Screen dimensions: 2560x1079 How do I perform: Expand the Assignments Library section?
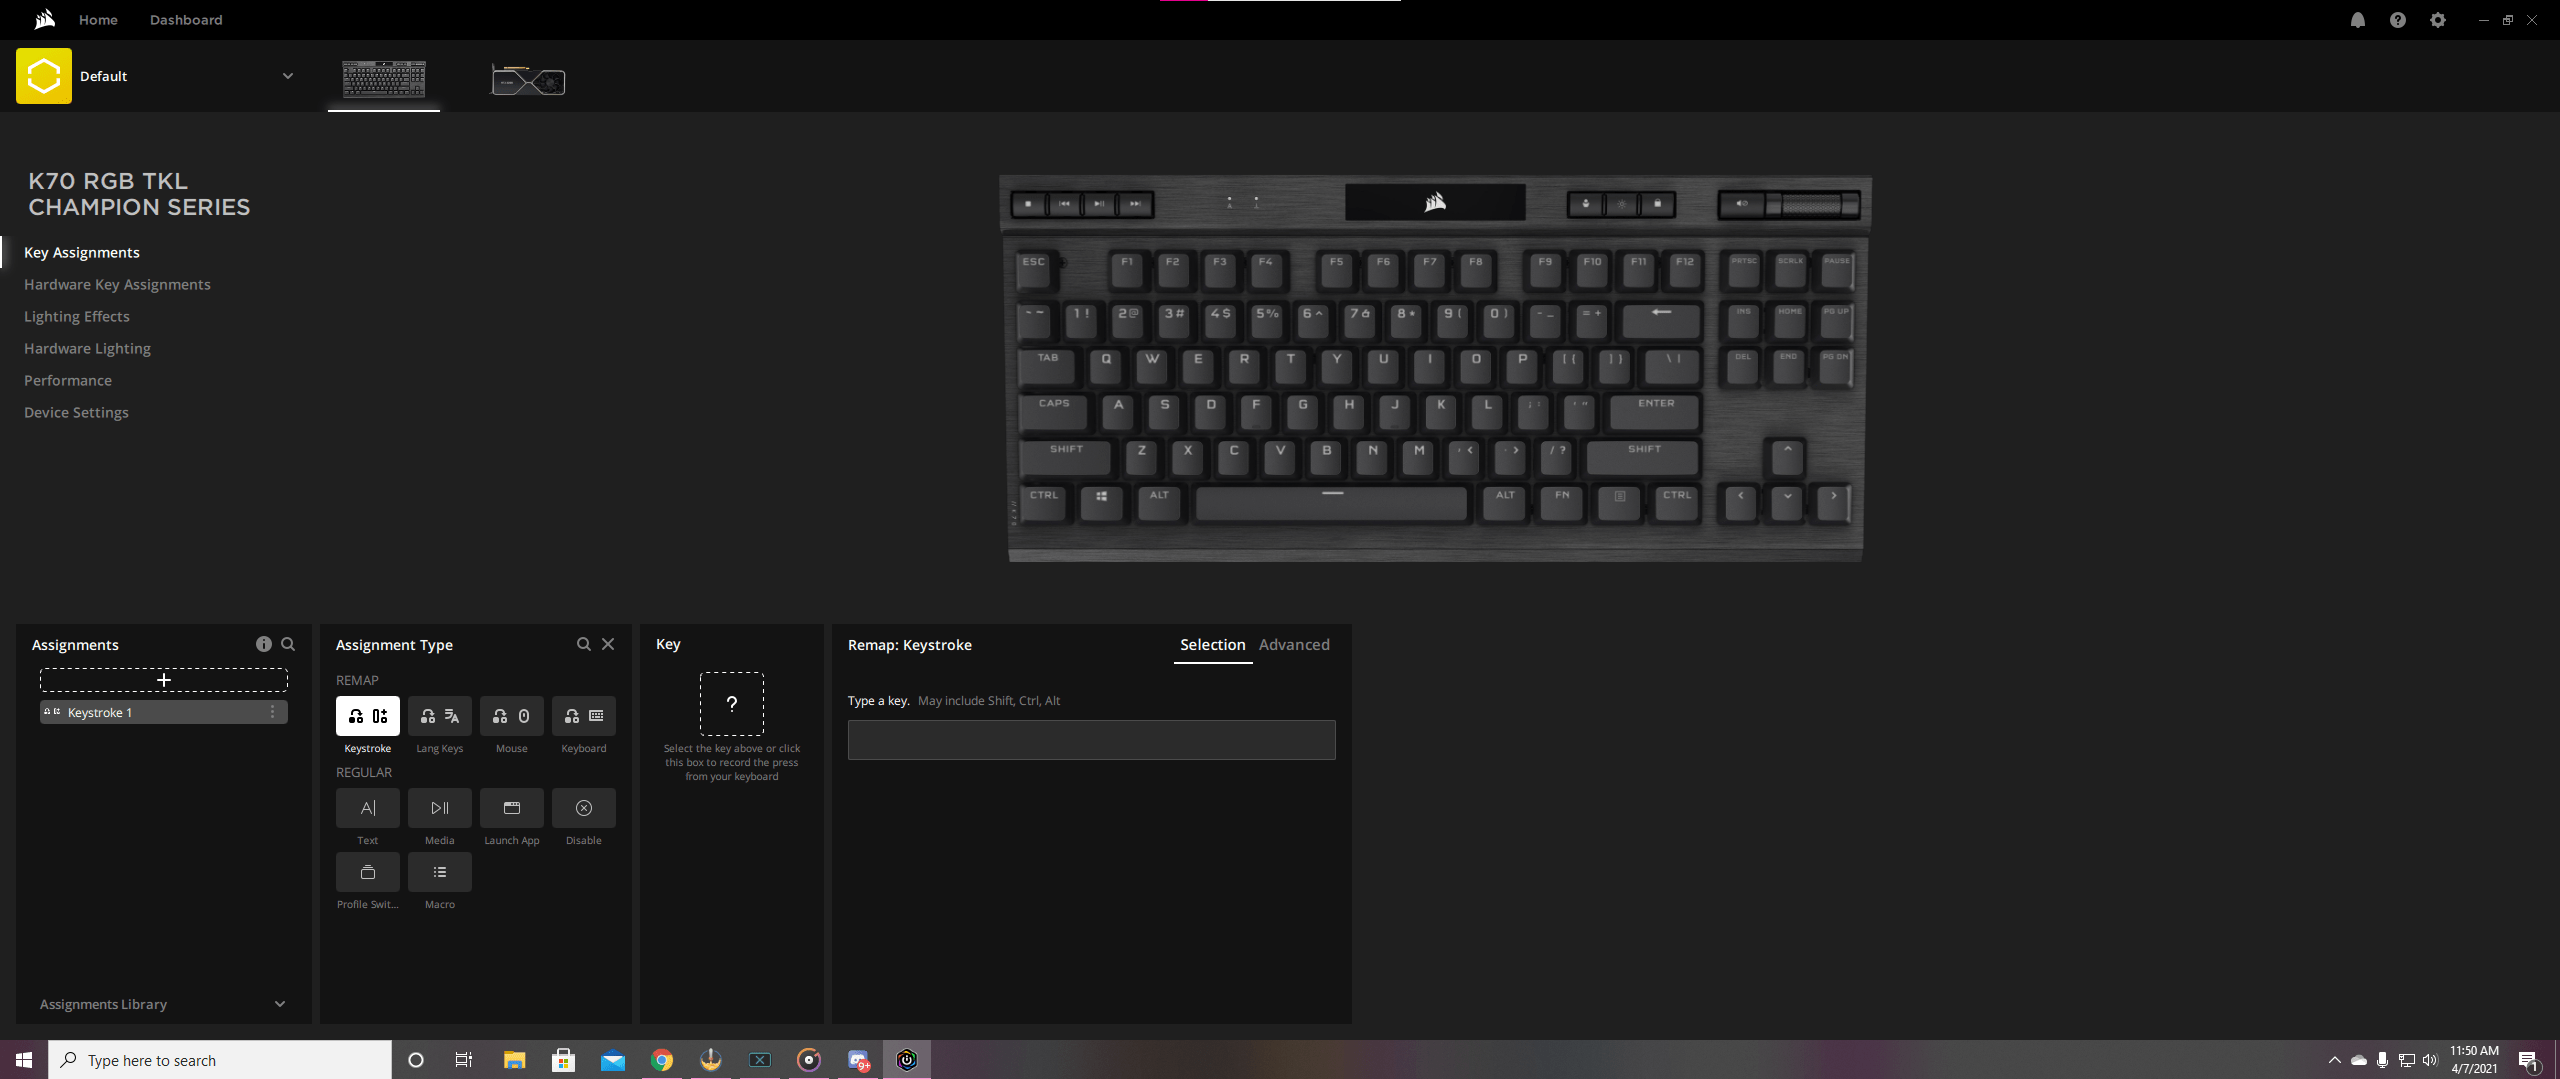tap(279, 1003)
